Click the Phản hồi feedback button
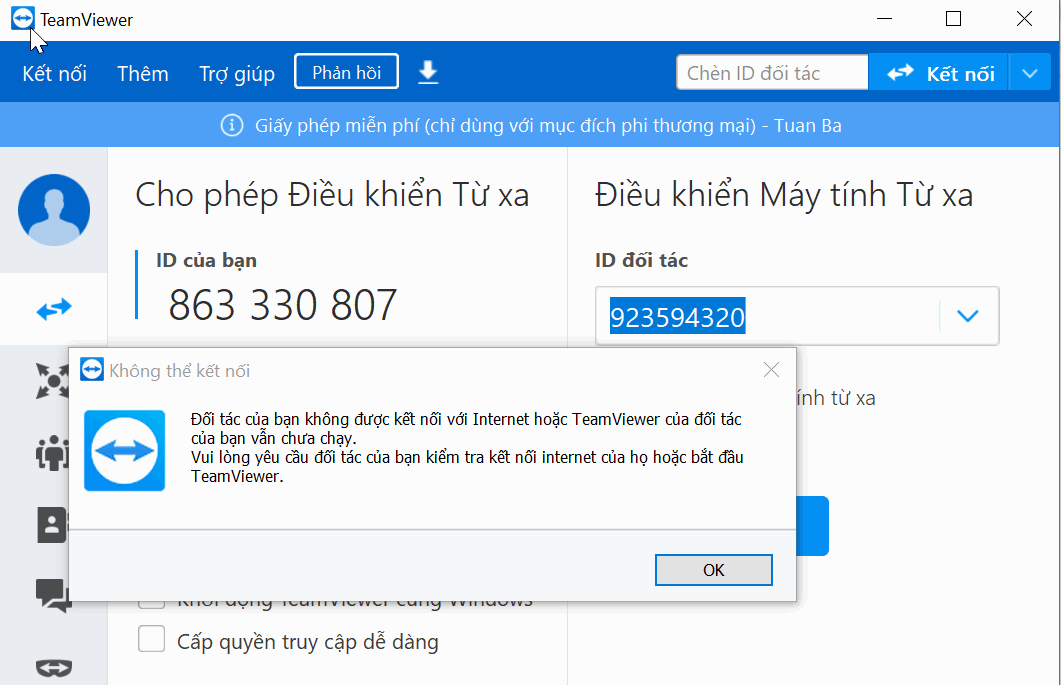 tap(346, 72)
